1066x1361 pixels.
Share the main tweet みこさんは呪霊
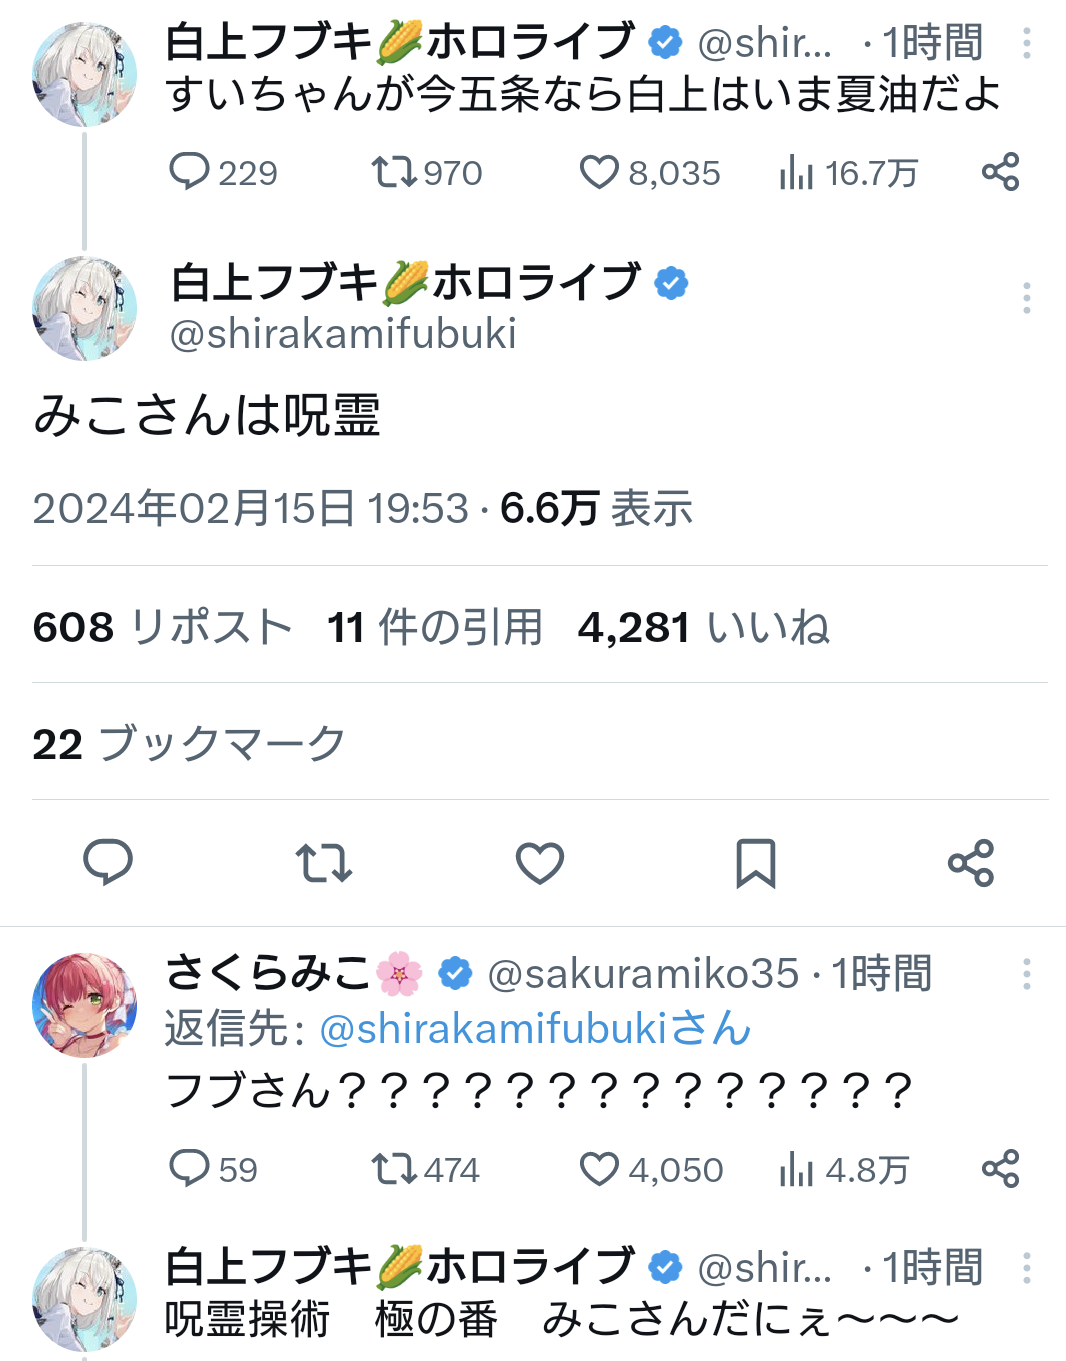[971, 863]
